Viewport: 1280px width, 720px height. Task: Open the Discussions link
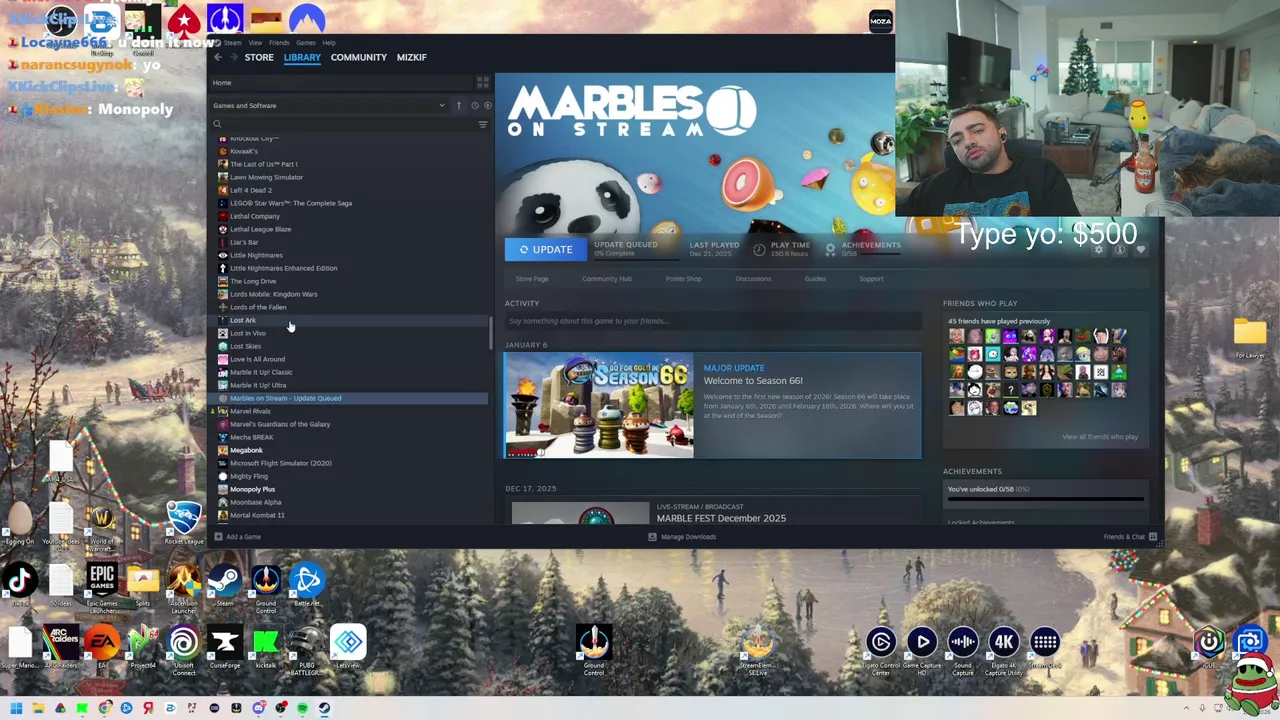tap(753, 279)
